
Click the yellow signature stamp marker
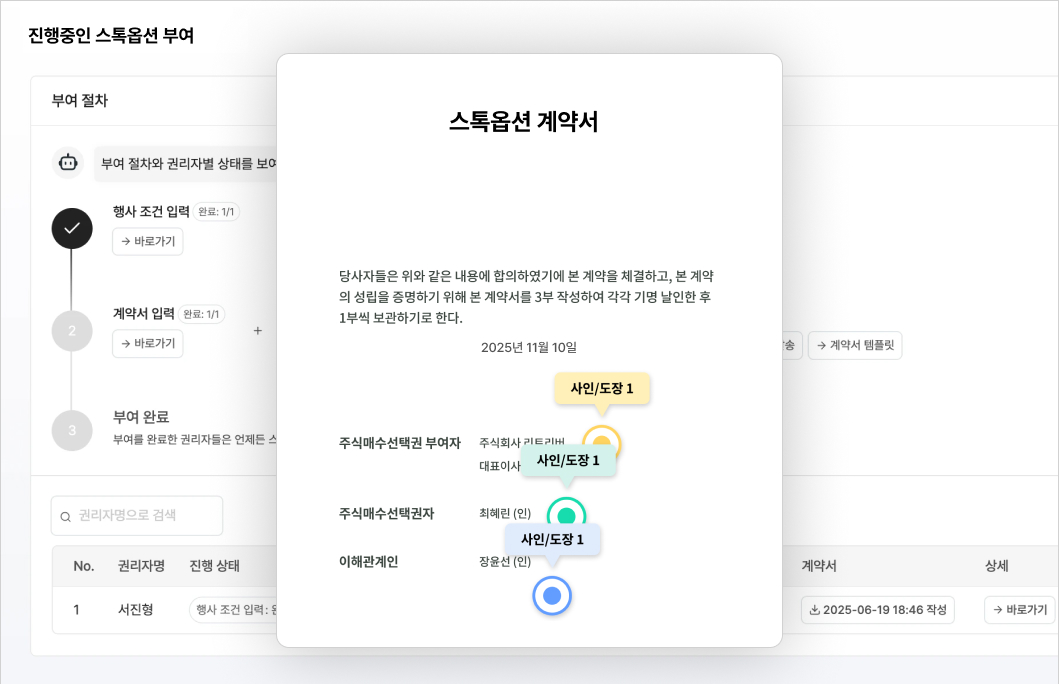point(602,443)
